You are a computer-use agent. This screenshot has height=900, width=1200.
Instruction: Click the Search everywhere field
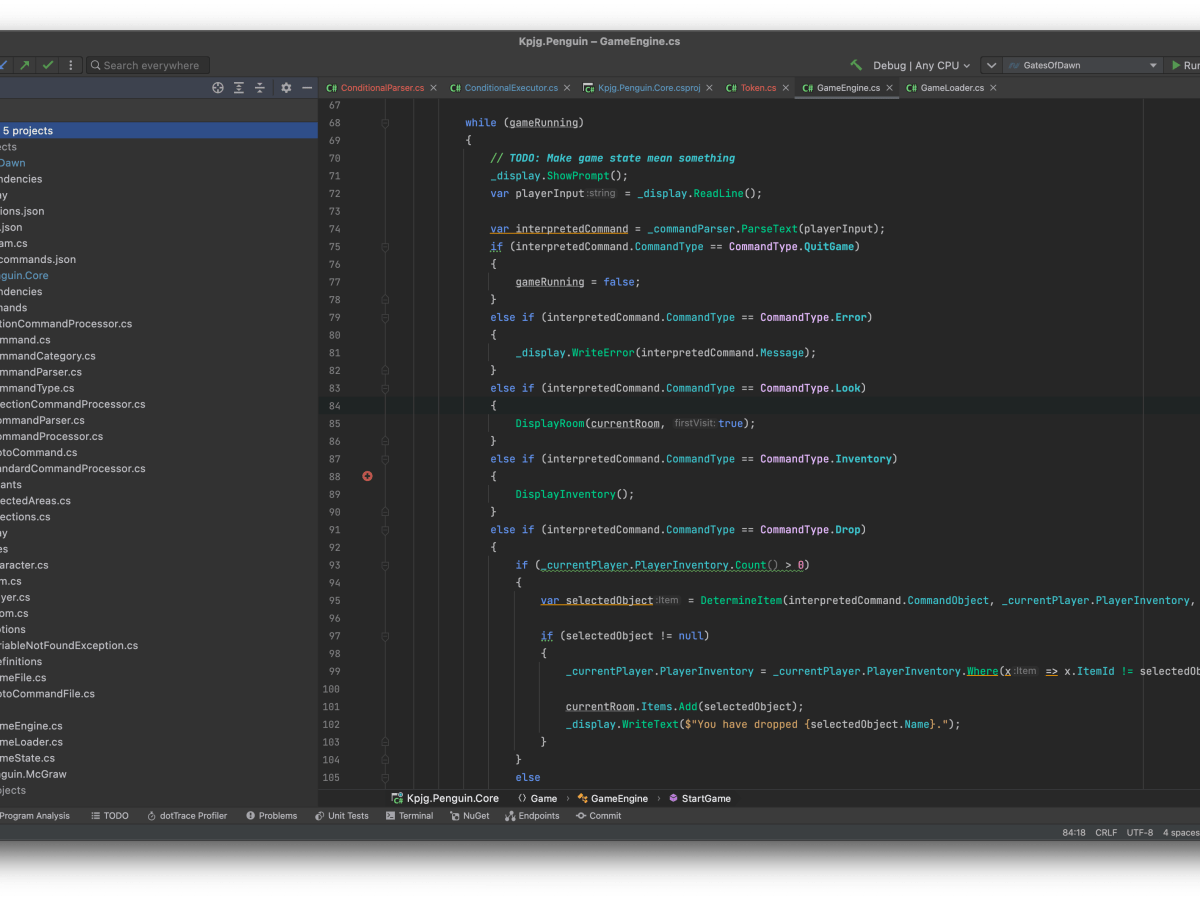(x=150, y=65)
